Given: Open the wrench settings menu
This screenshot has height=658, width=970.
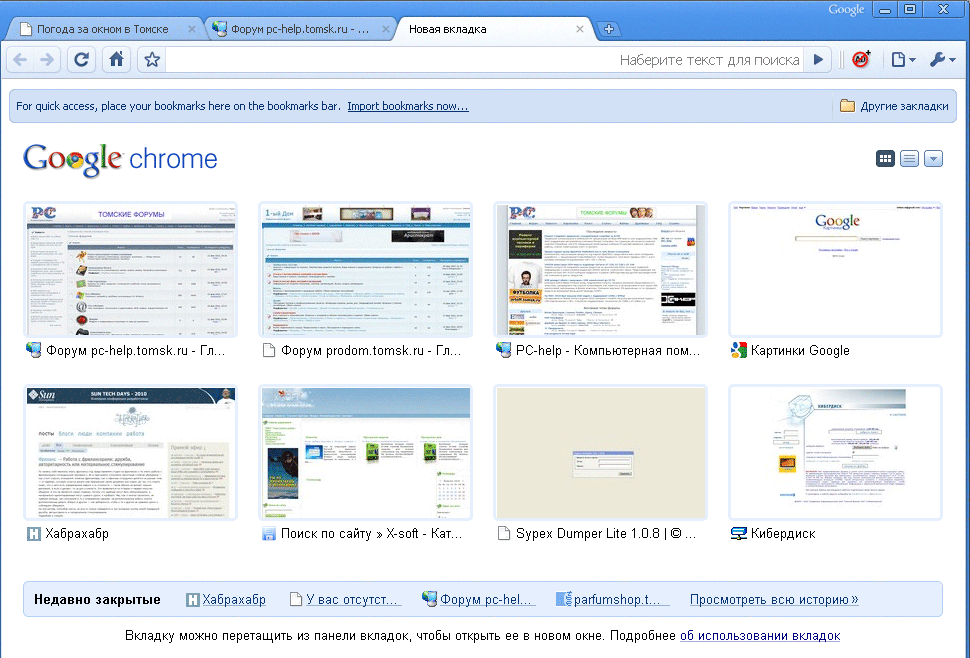Looking at the screenshot, I should click(x=942, y=60).
